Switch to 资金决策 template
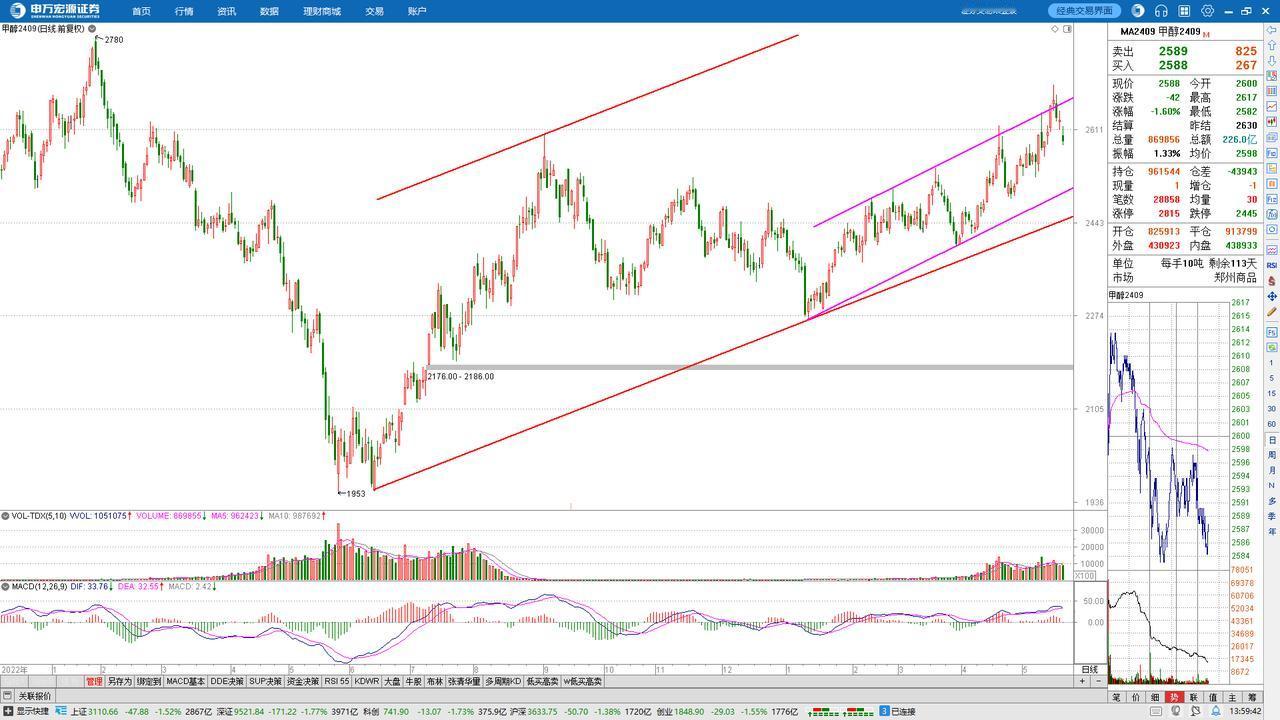 pyautogui.click(x=303, y=681)
